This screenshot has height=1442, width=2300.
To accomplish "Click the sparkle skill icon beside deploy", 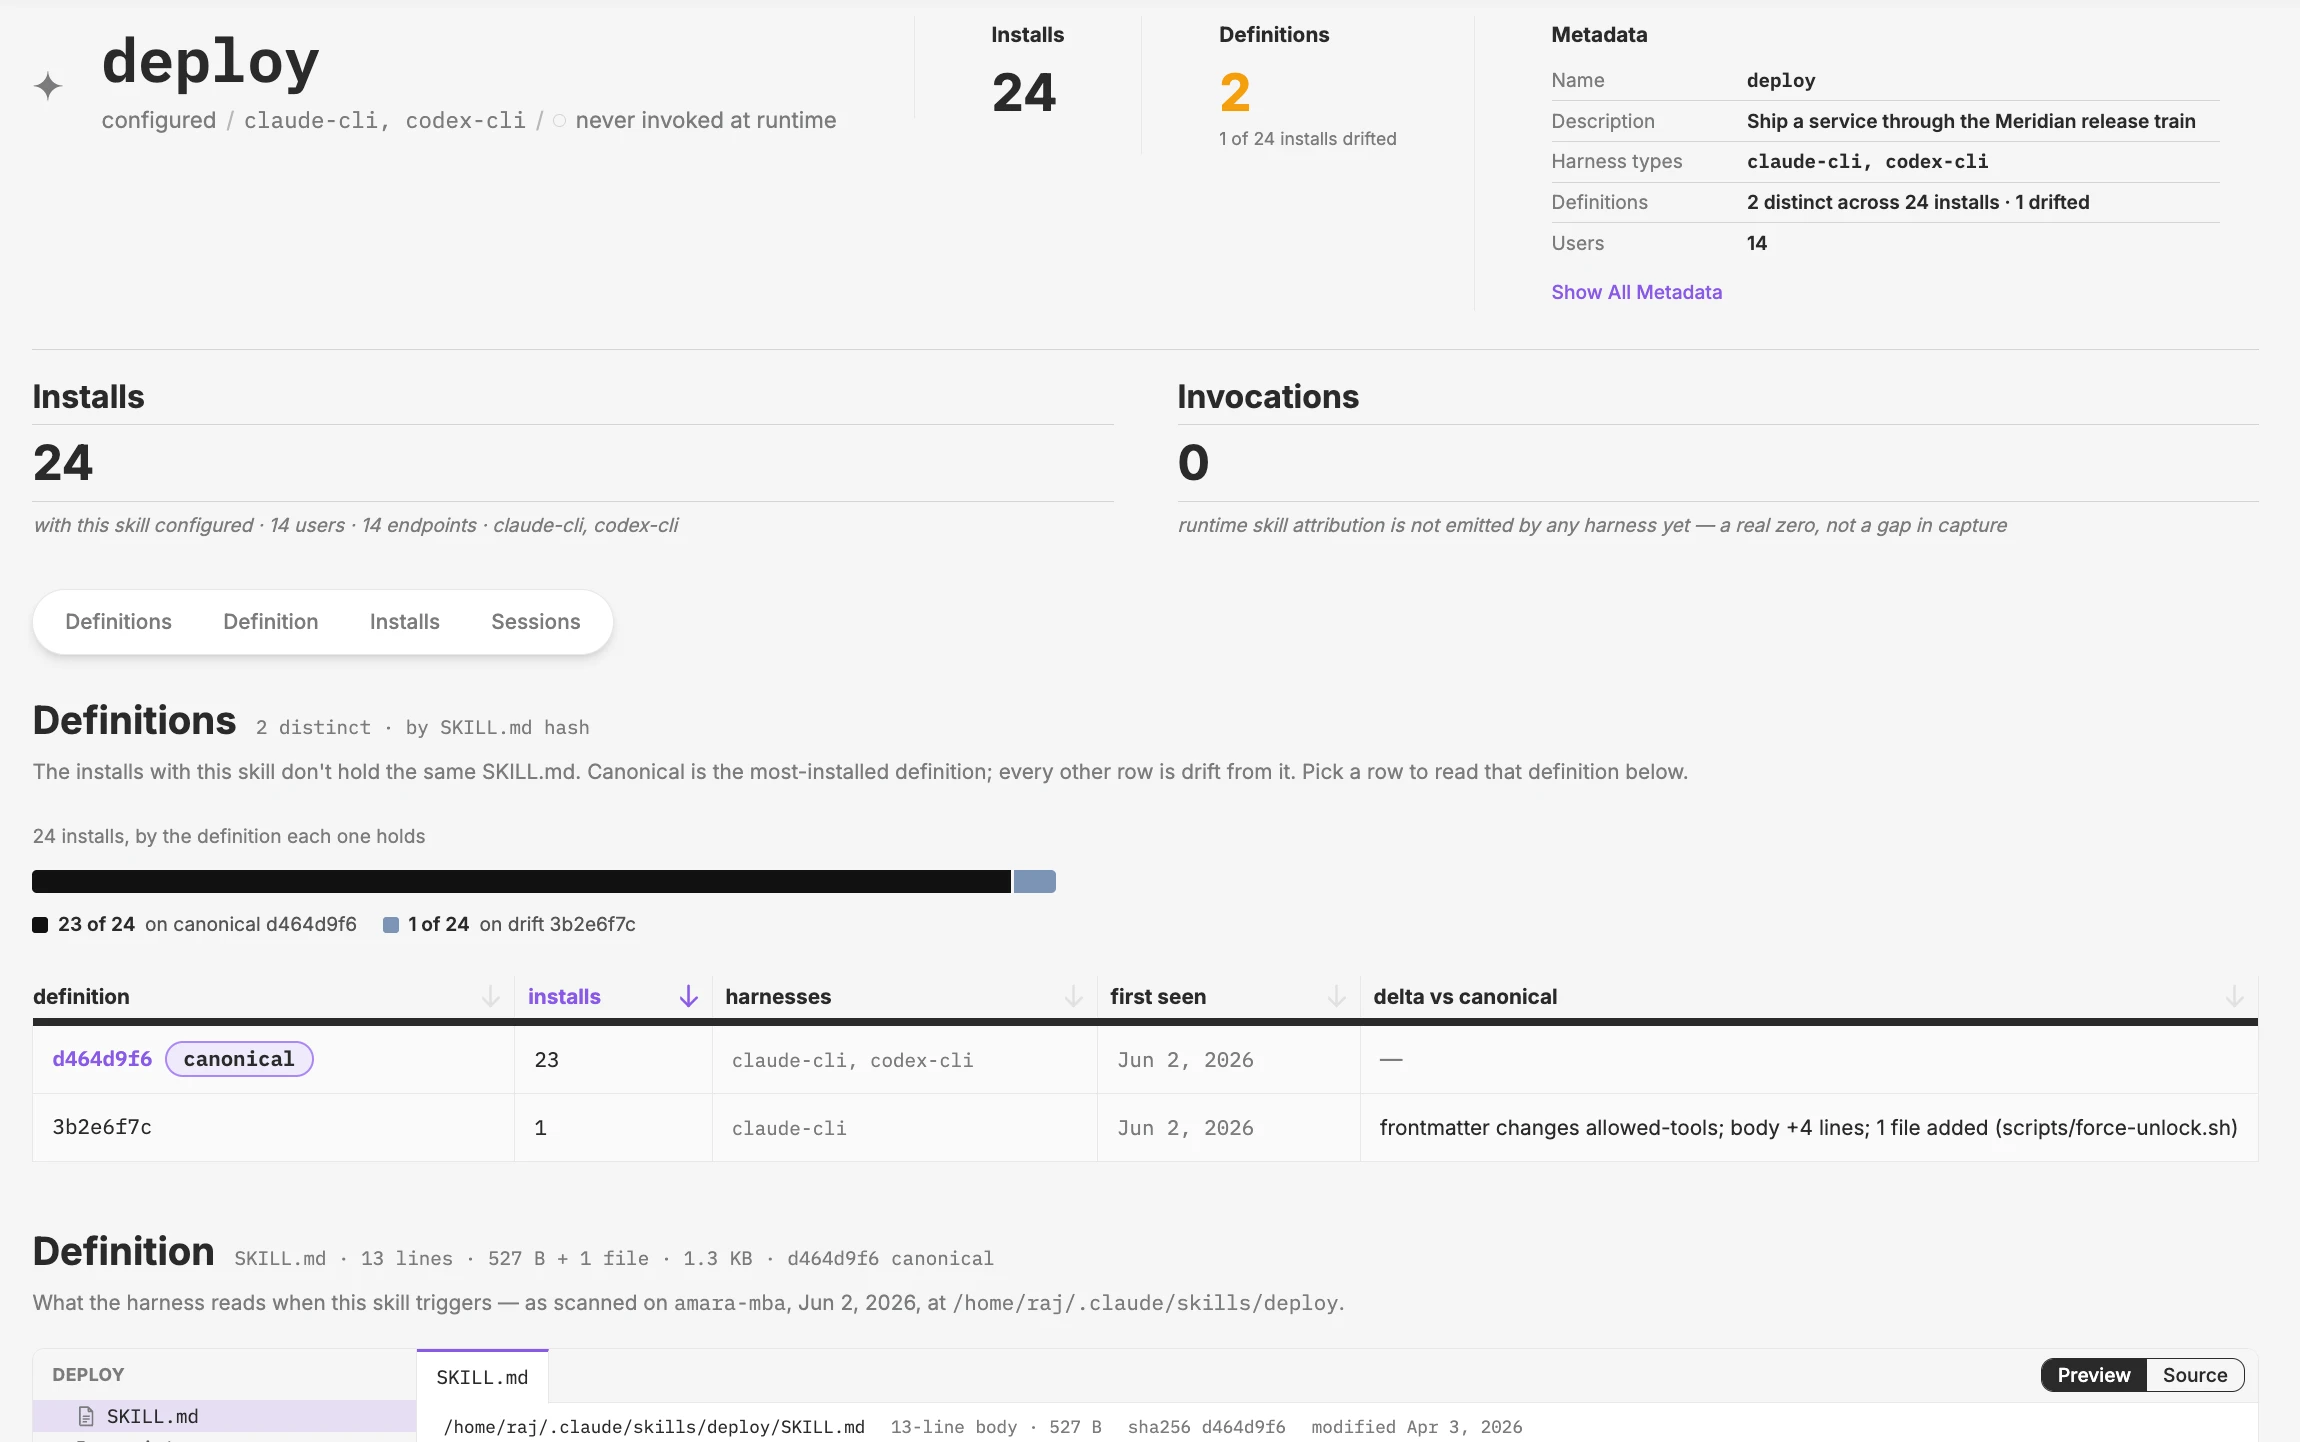I will click(x=48, y=86).
